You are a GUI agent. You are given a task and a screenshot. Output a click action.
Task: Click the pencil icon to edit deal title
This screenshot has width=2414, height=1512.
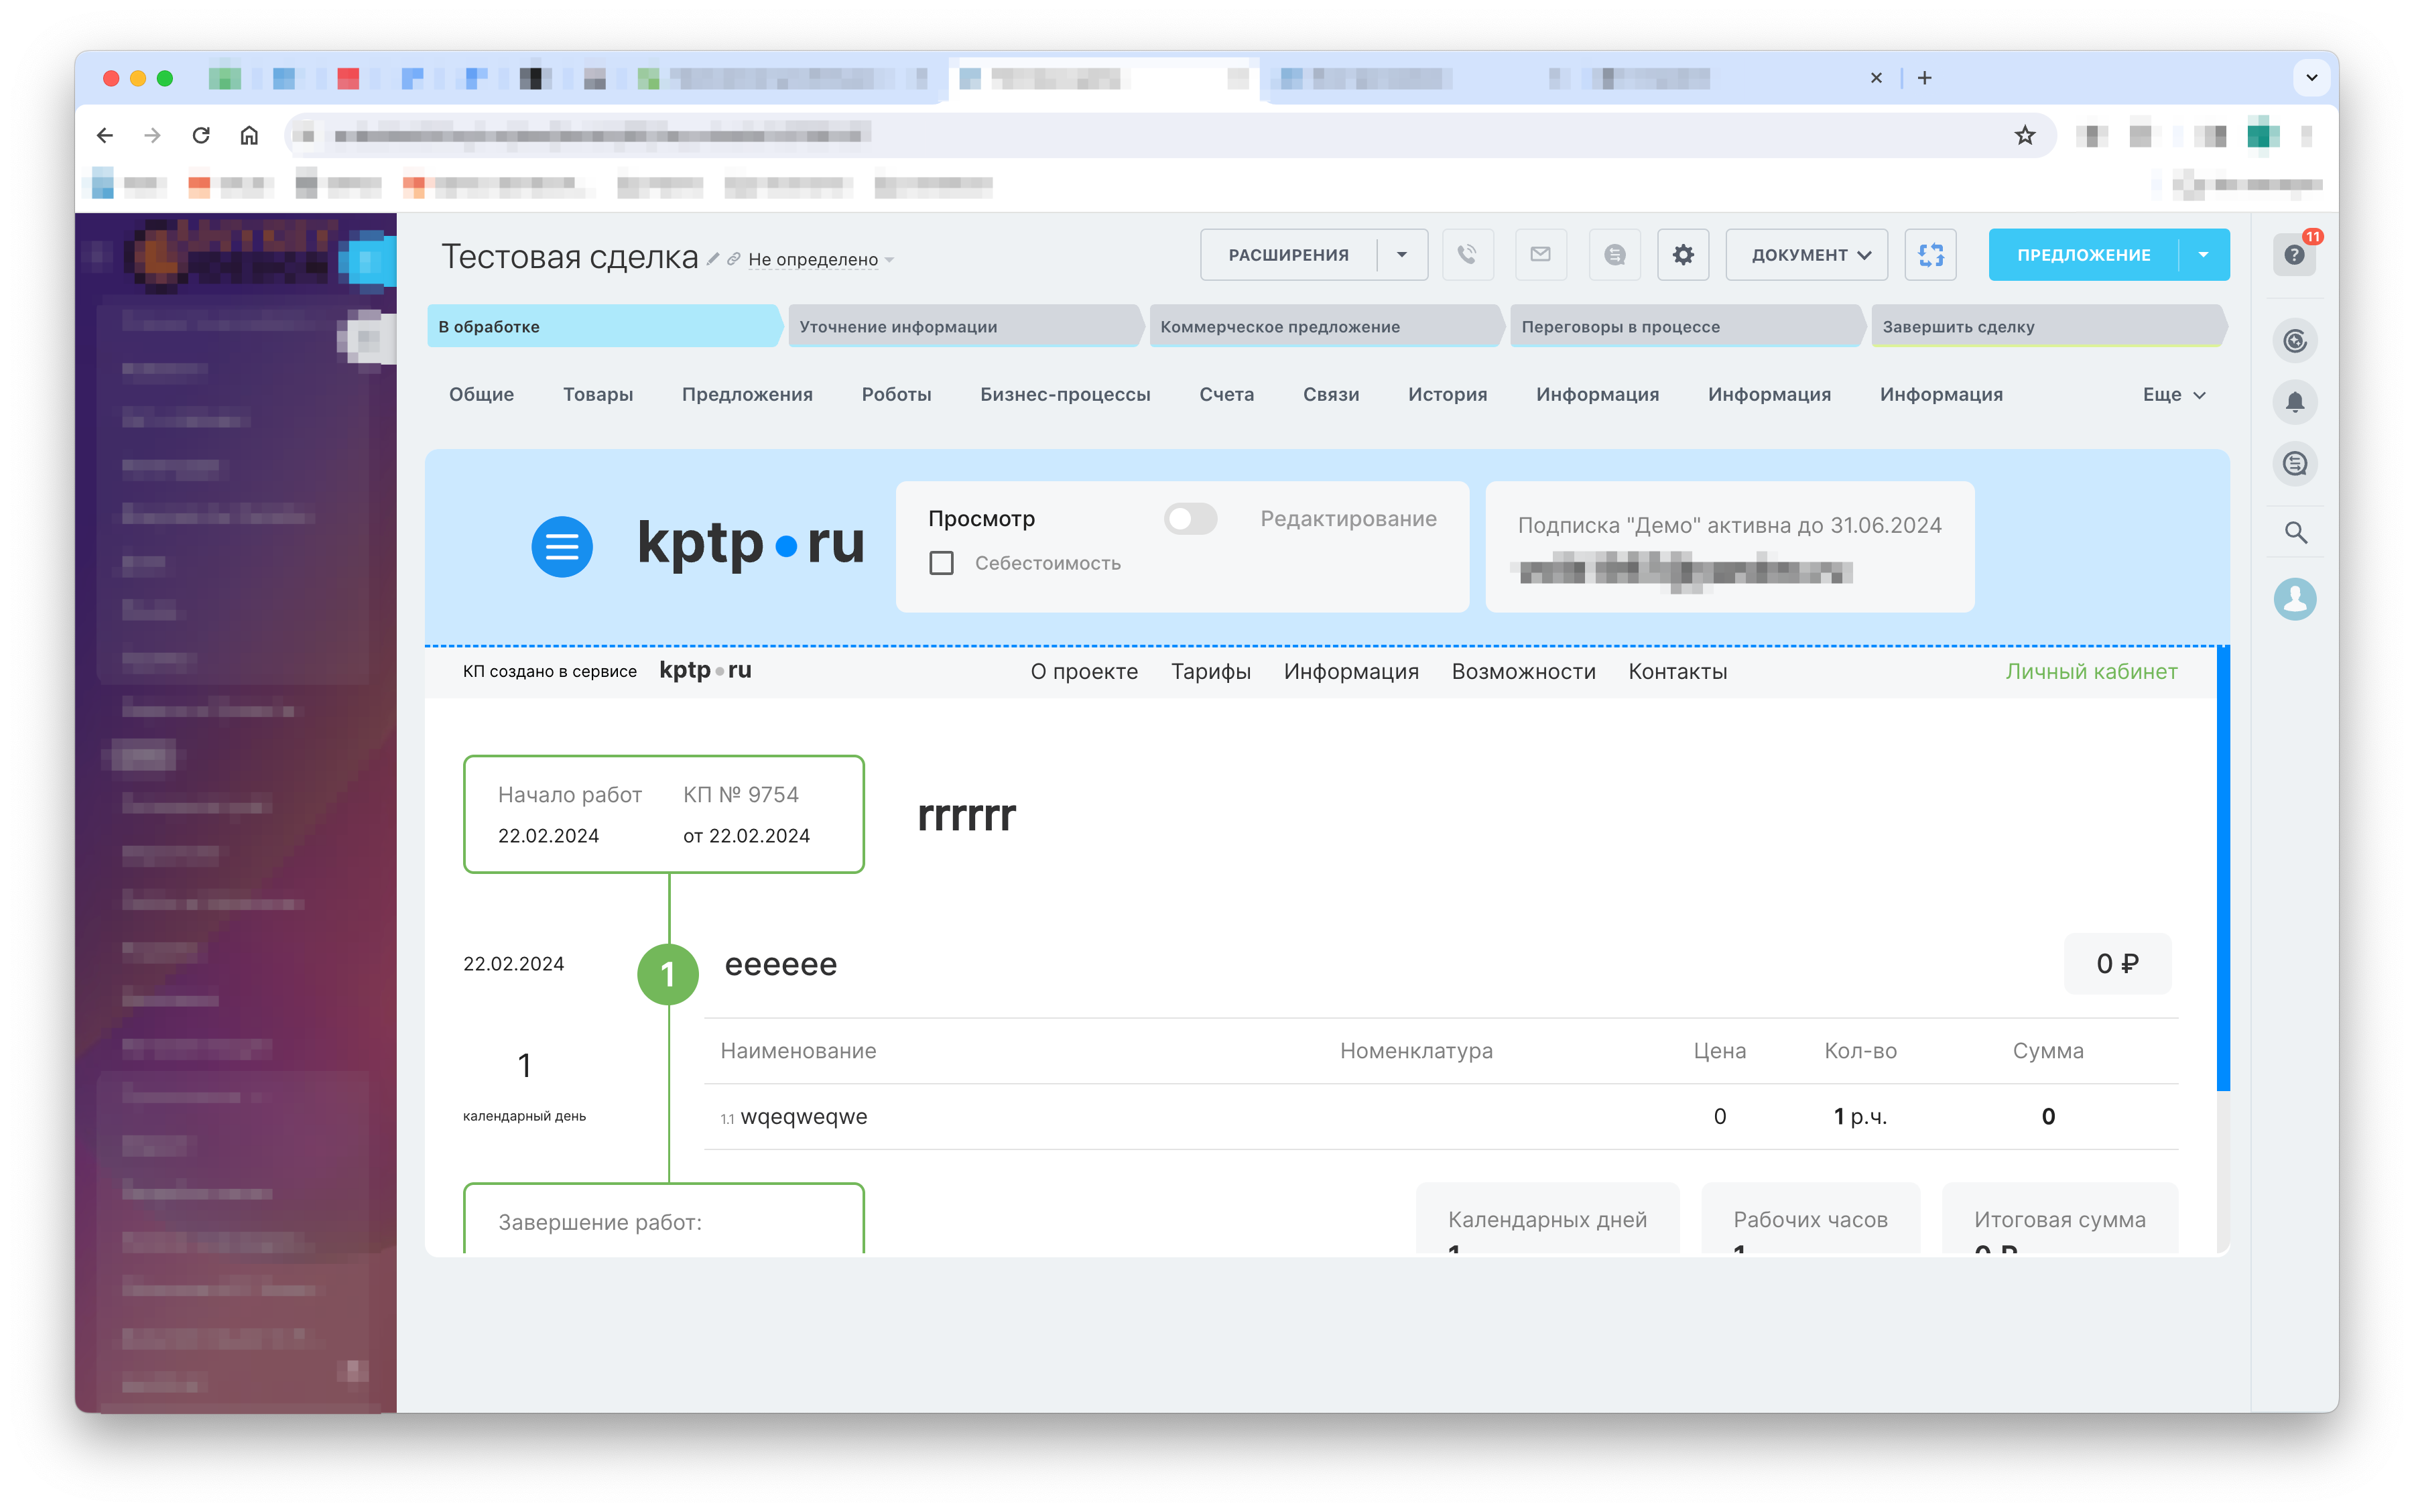(713, 259)
